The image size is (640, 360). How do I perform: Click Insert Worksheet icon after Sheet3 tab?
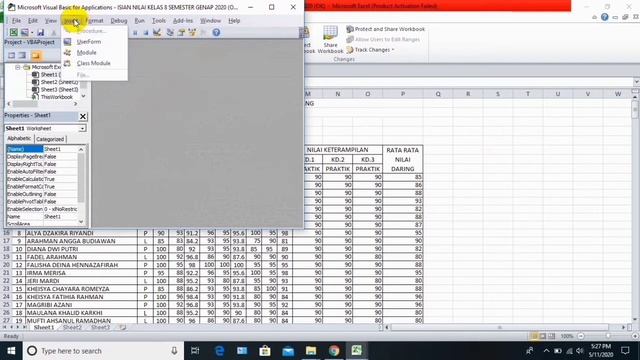[x=122, y=327]
